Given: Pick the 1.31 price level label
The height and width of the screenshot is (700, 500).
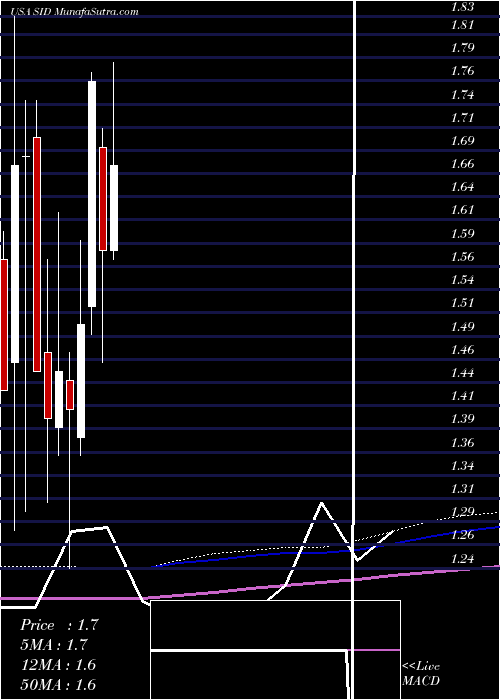Looking at the screenshot, I should tap(463, 488).
